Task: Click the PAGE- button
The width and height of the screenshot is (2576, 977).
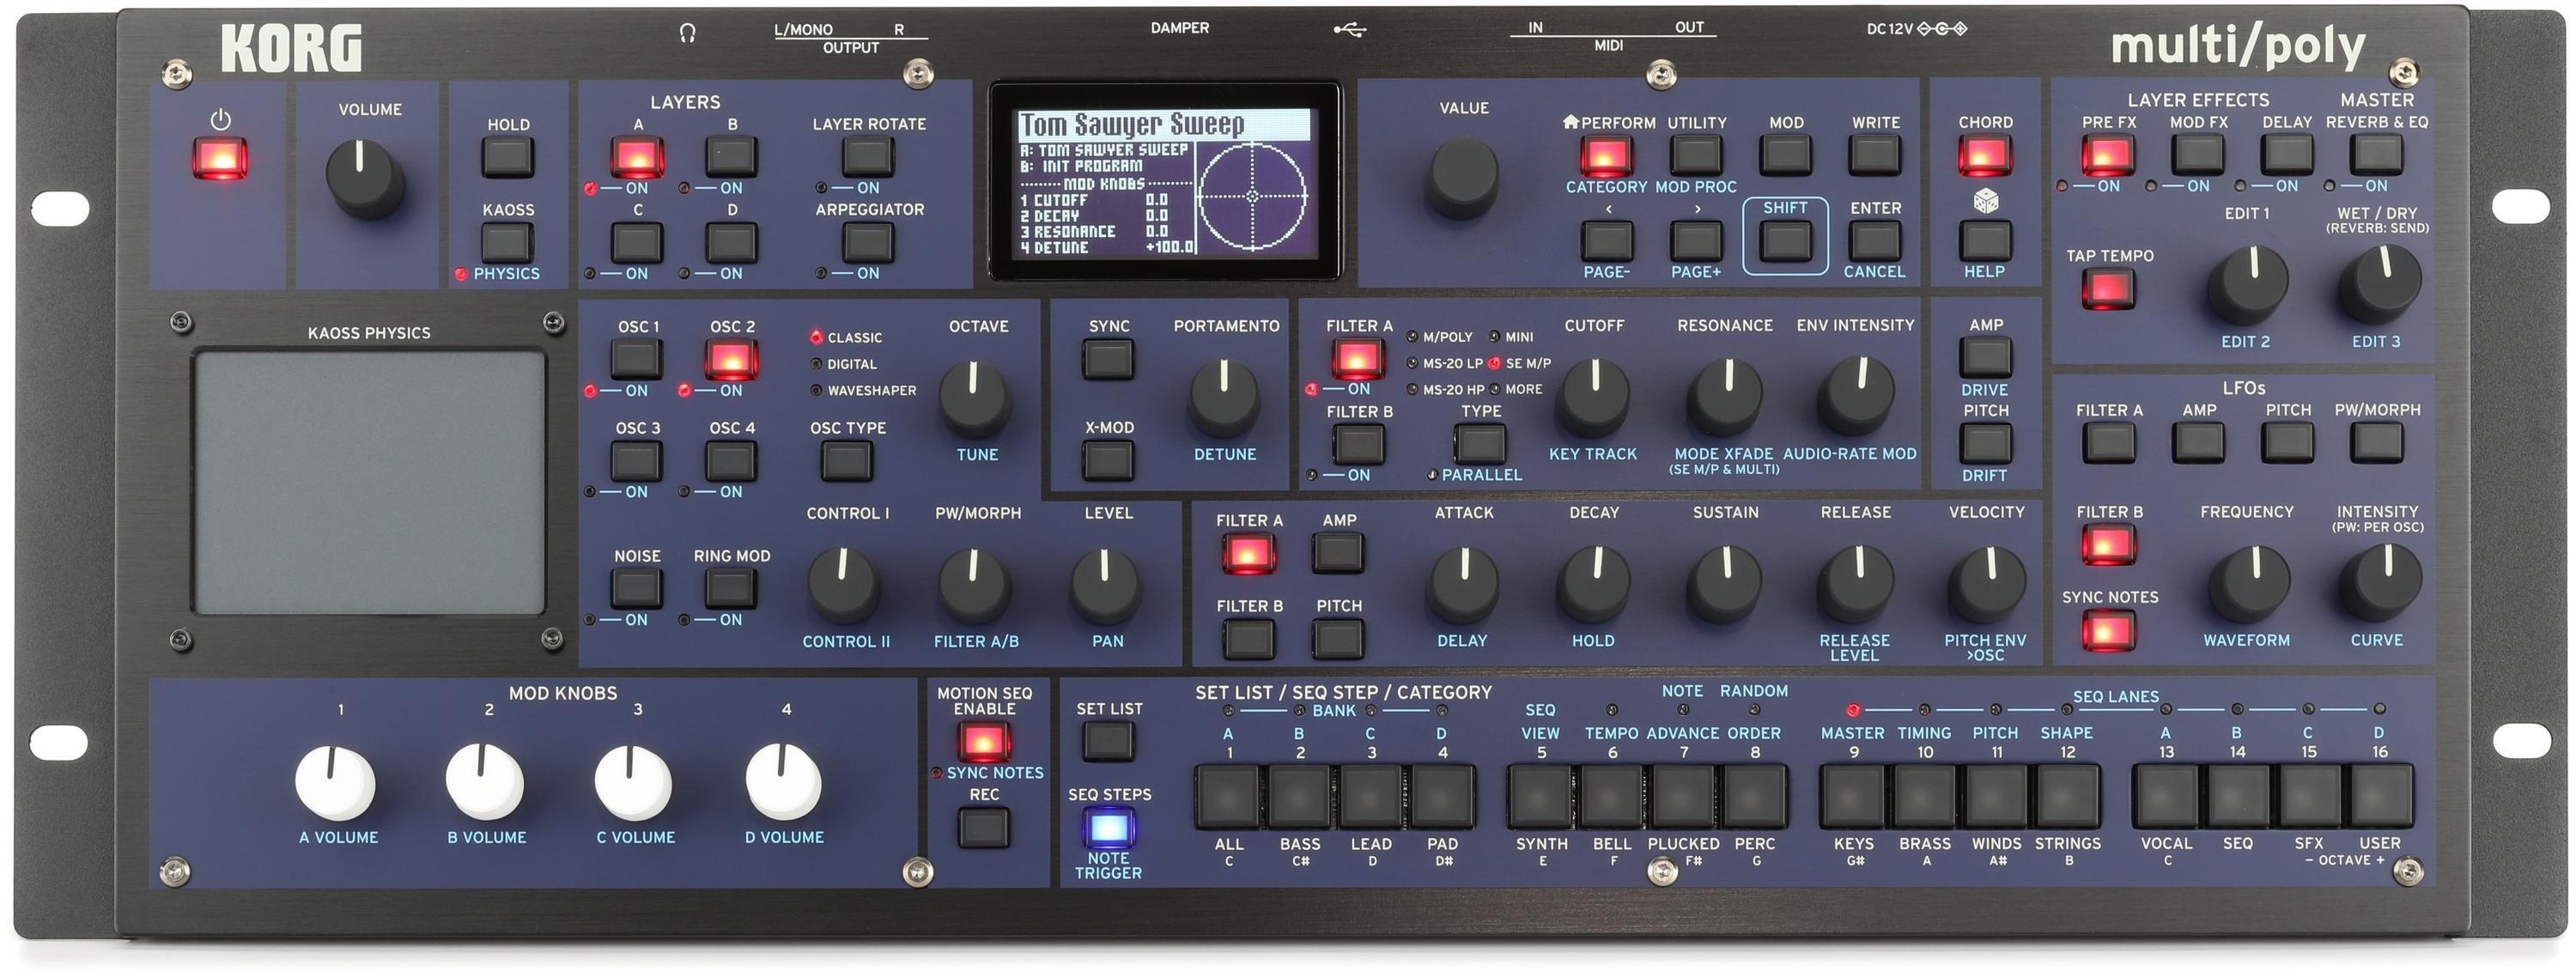Action: click(1606, 242)
